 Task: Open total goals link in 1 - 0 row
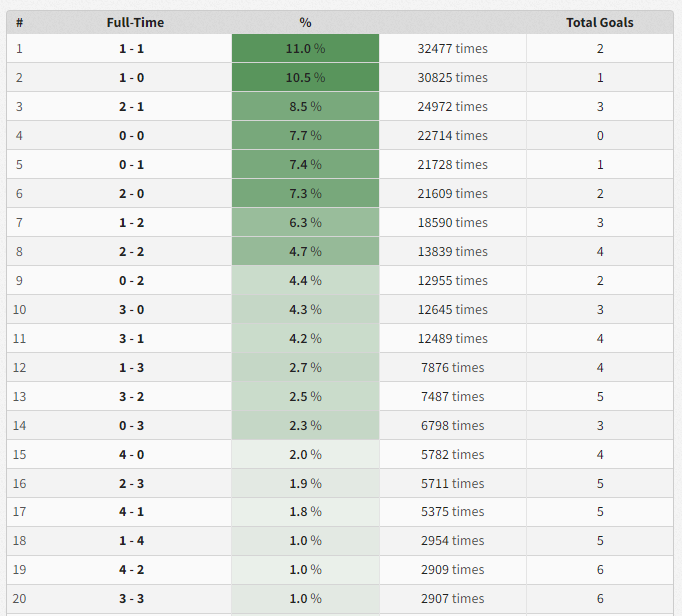pyautogui.click(x=600, y=77)
